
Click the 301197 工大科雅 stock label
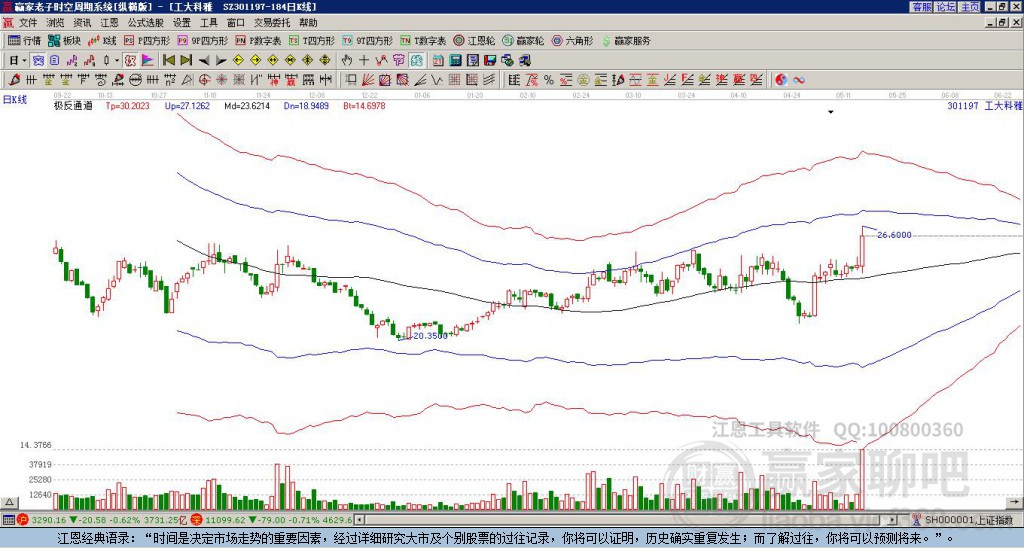point(983,105)
